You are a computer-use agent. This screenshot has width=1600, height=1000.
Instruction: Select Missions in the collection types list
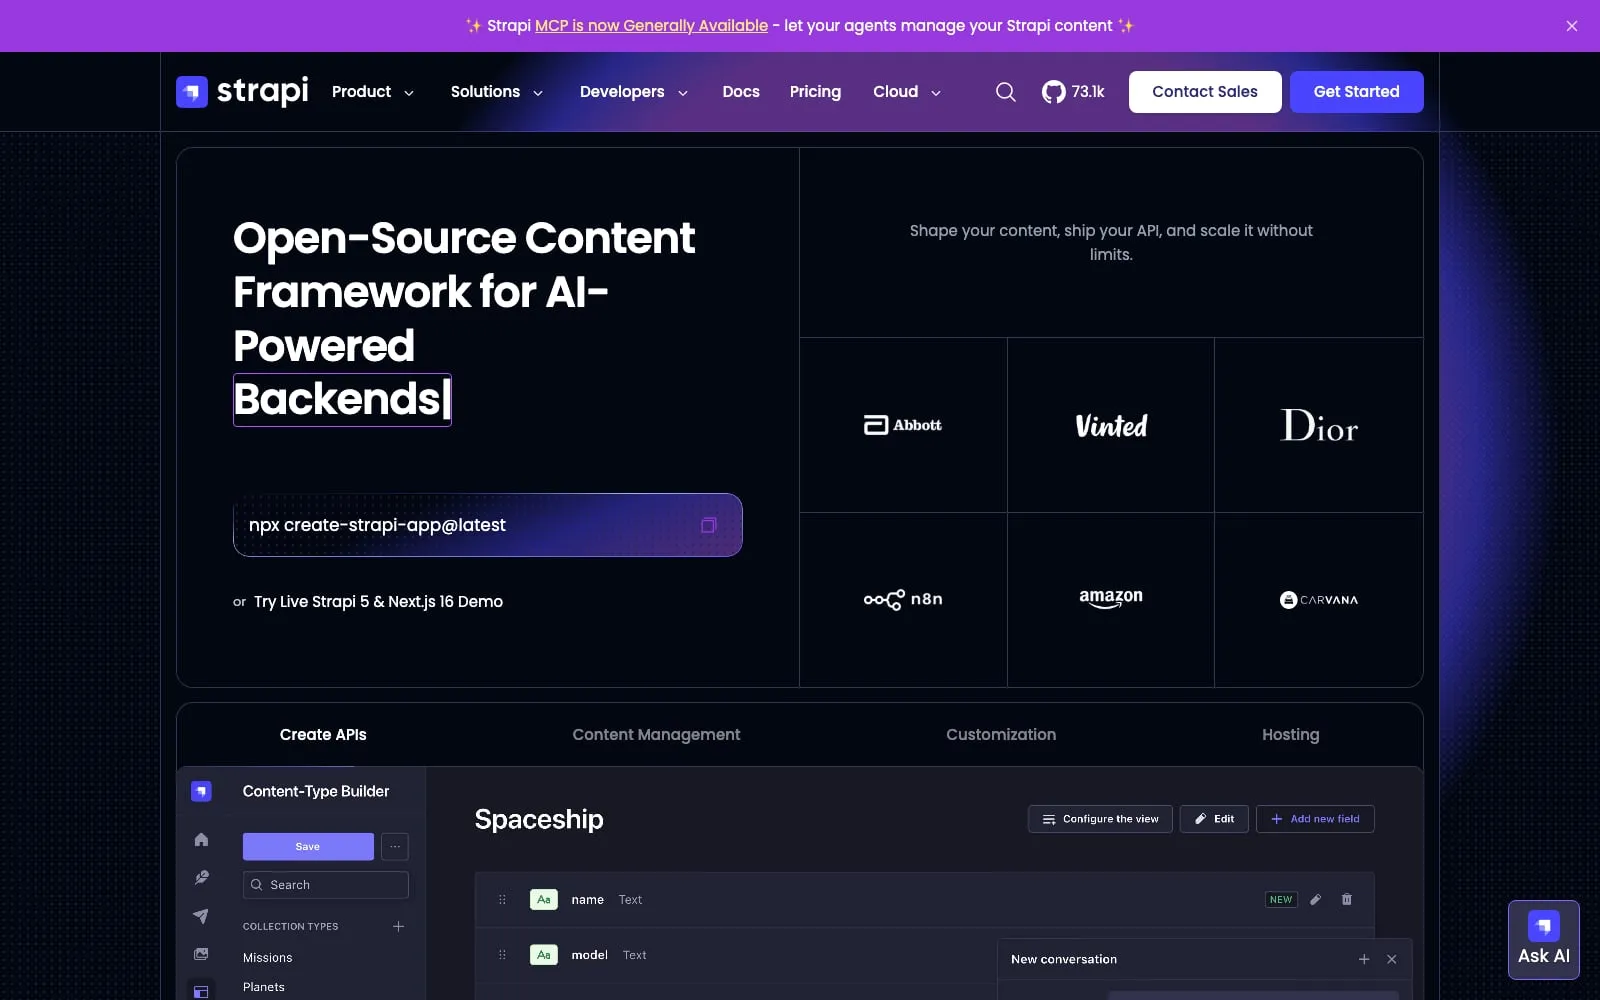pyautogui.click(x=268, y=958)
